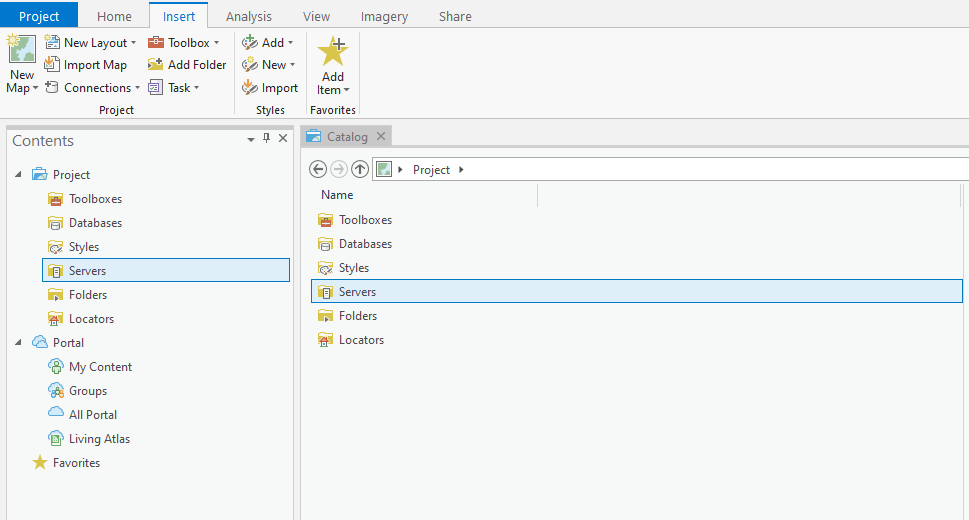
Task: Expand the Connections dropdown menu
Action: pyautogui.click(x=137, y=88)
